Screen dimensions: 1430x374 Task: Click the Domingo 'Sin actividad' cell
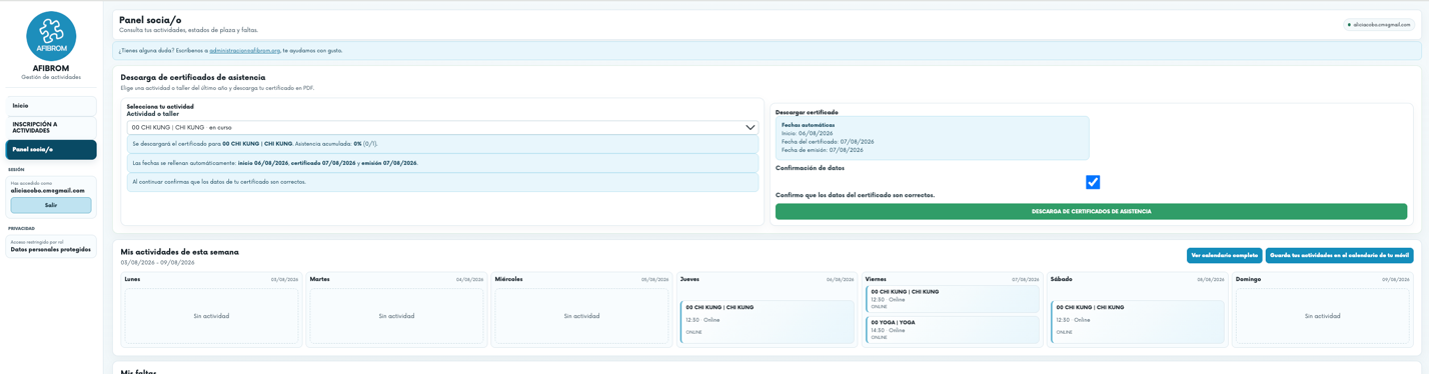[x=1322, y=316]
